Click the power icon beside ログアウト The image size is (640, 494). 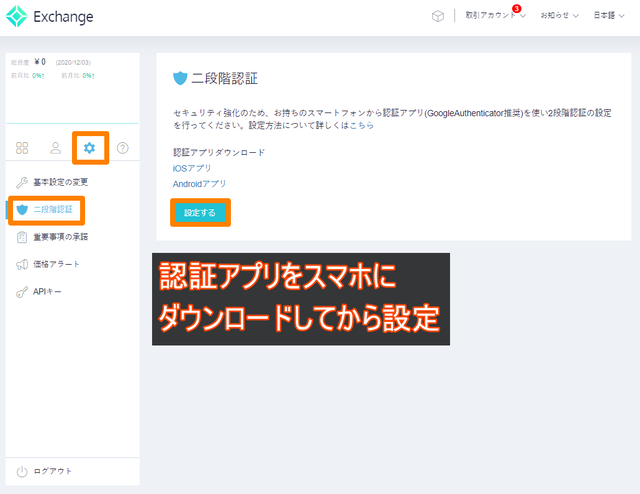tap(22, 472)
